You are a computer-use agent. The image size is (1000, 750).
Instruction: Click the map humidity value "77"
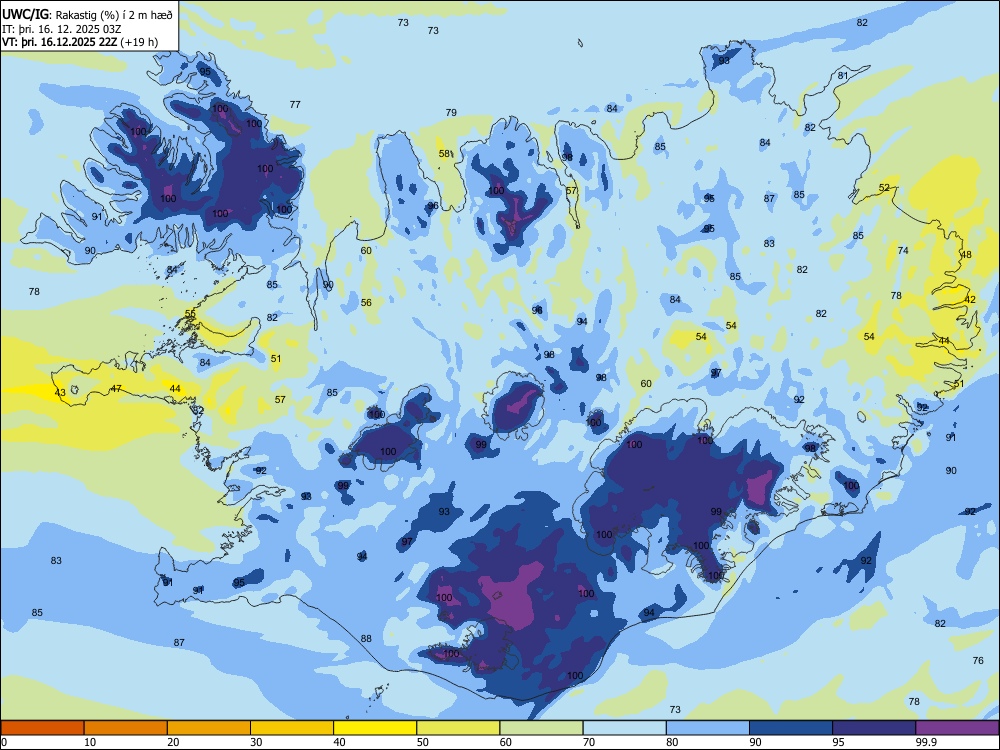pyautogui.click(x=295, y=105)
